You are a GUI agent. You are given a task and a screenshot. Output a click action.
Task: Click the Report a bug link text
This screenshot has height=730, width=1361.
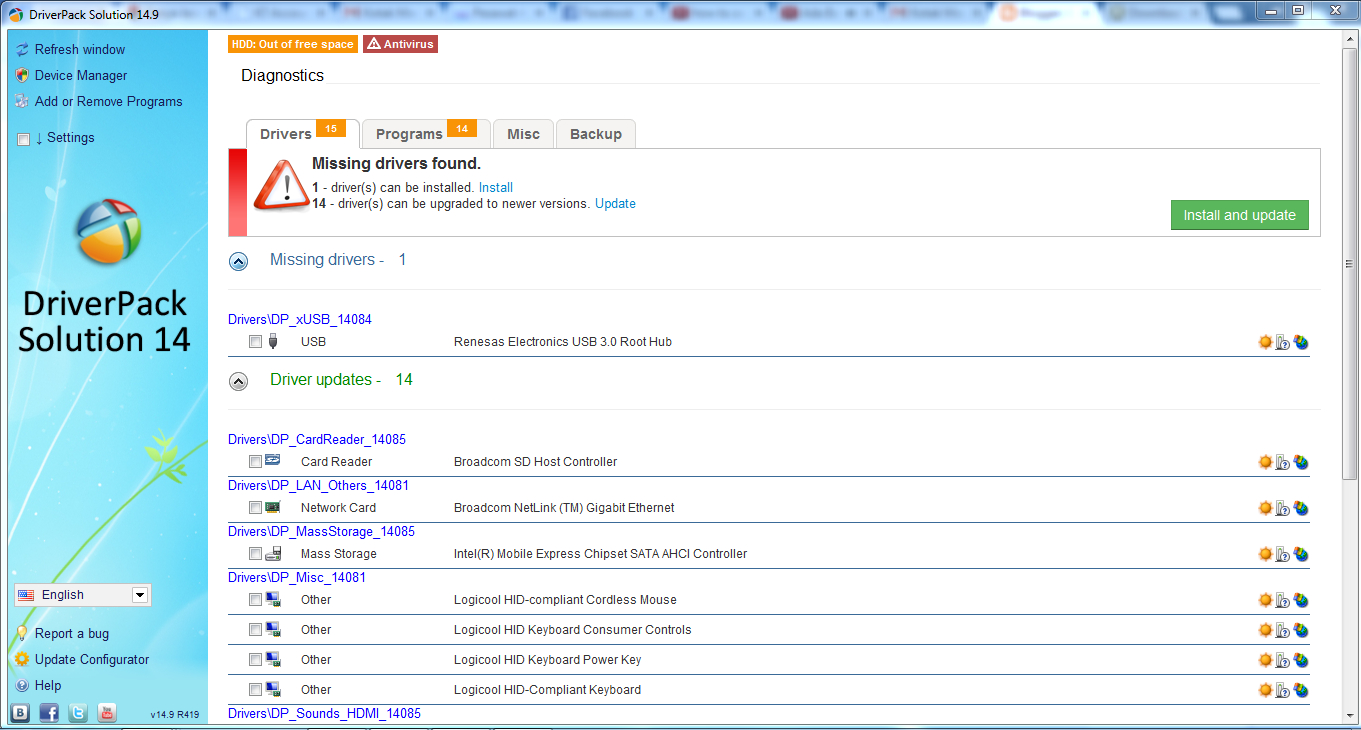pyautogui.click(x=72, y=634)
